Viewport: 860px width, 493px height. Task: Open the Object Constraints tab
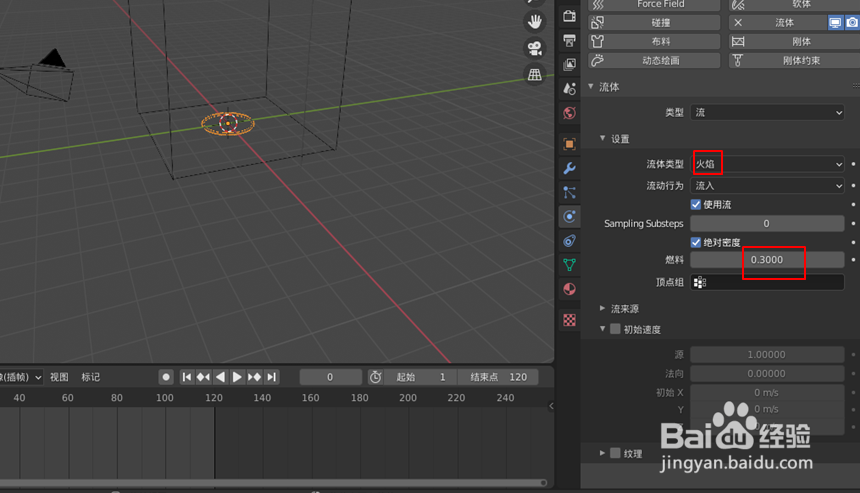(569, 241)
